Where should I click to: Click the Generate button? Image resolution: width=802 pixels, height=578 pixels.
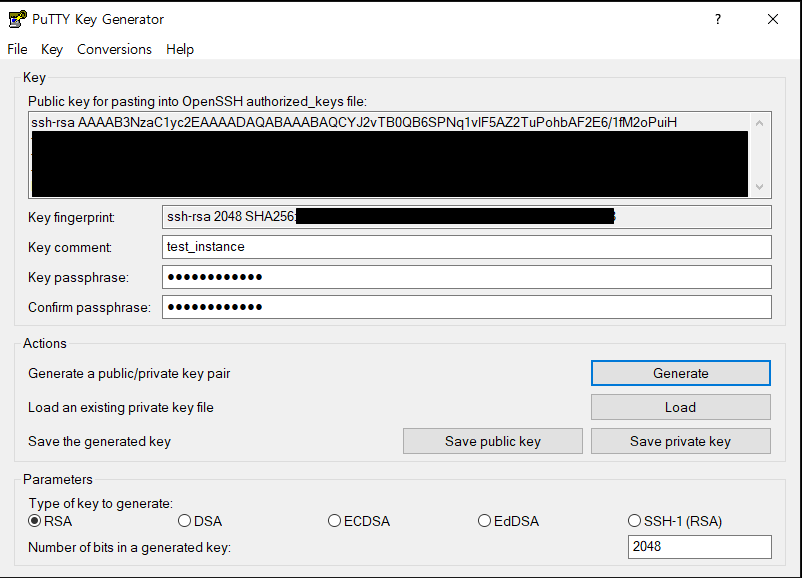click(x=681, y=373)
